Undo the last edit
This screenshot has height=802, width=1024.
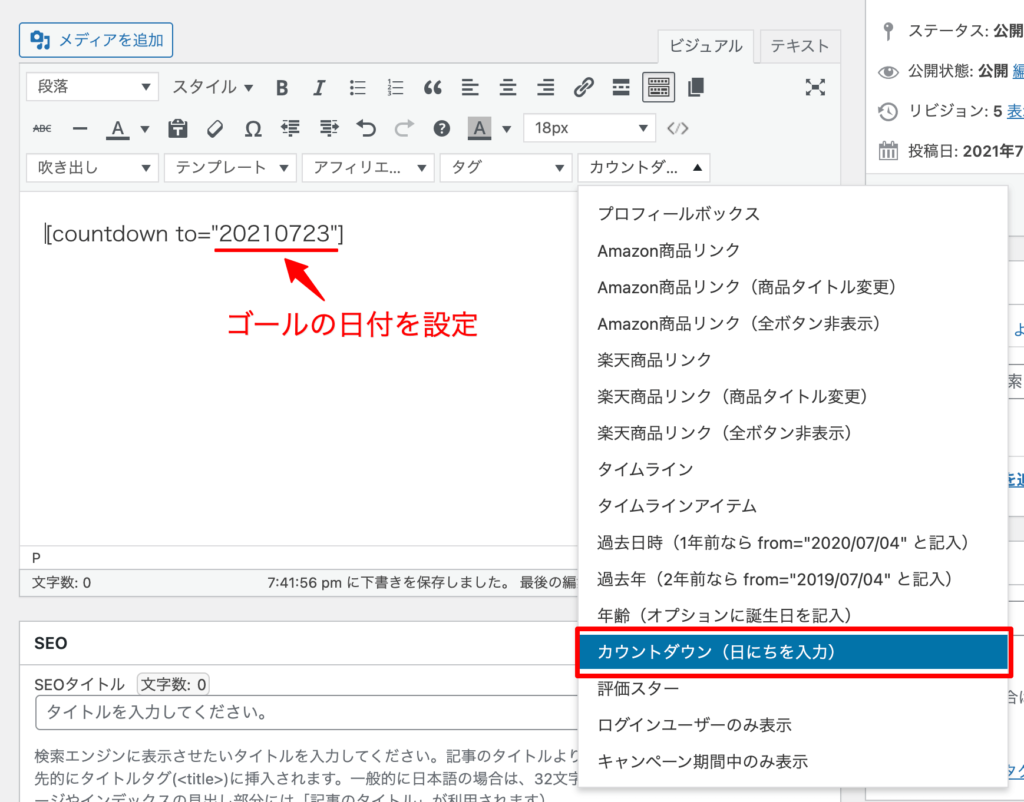366,129
